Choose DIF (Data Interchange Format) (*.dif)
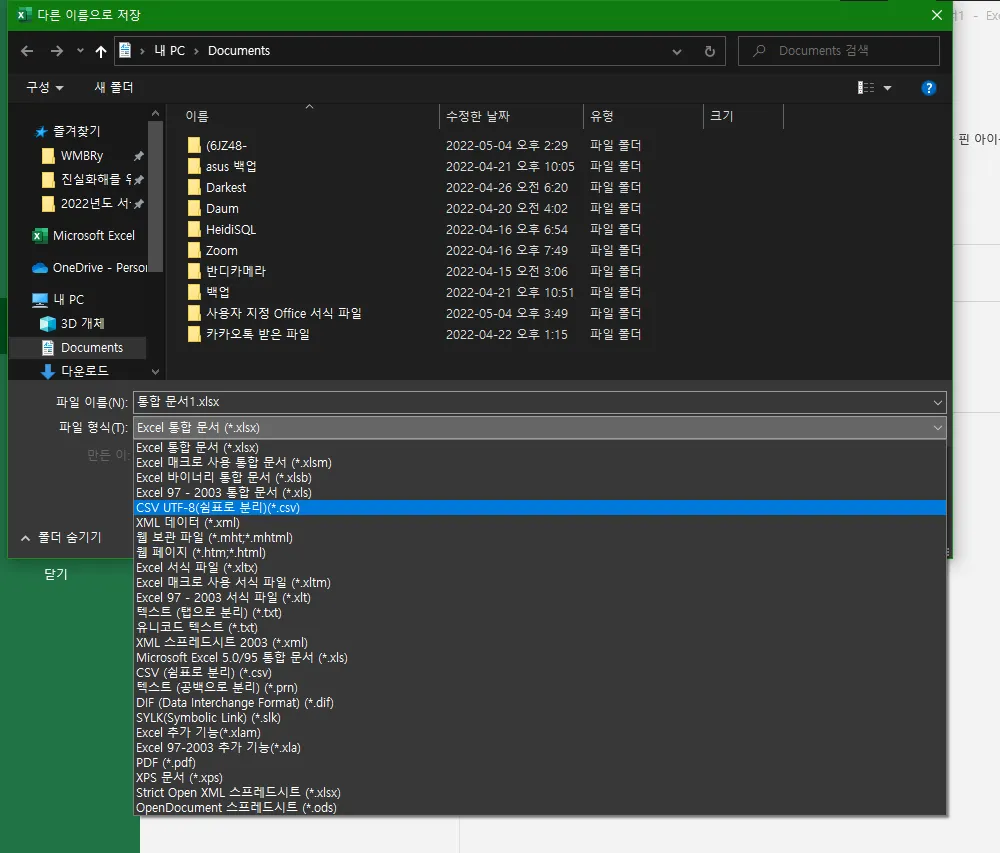Image resolution: width=1000 pixels, height=853 pixels. point(540,703)
